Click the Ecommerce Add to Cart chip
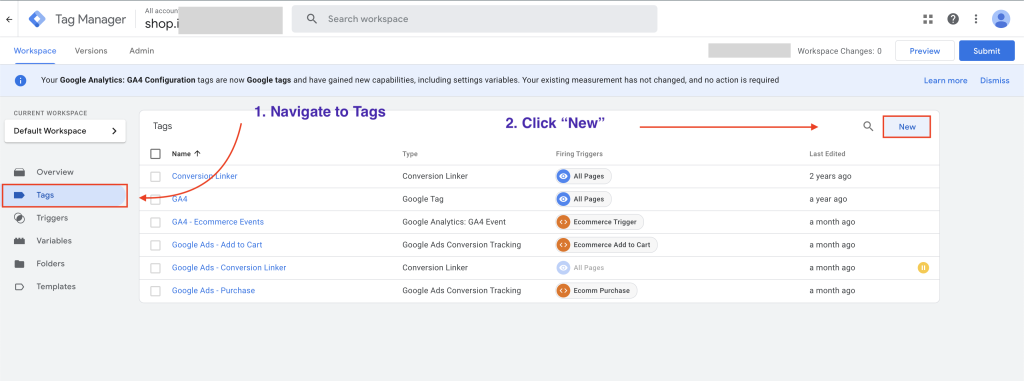This screenshot has width=1024, height=381. click(606, 244)
